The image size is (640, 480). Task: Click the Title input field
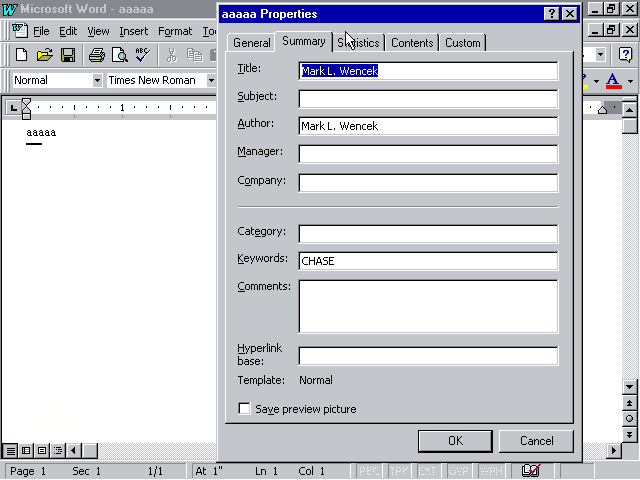(x=428, y=71)
